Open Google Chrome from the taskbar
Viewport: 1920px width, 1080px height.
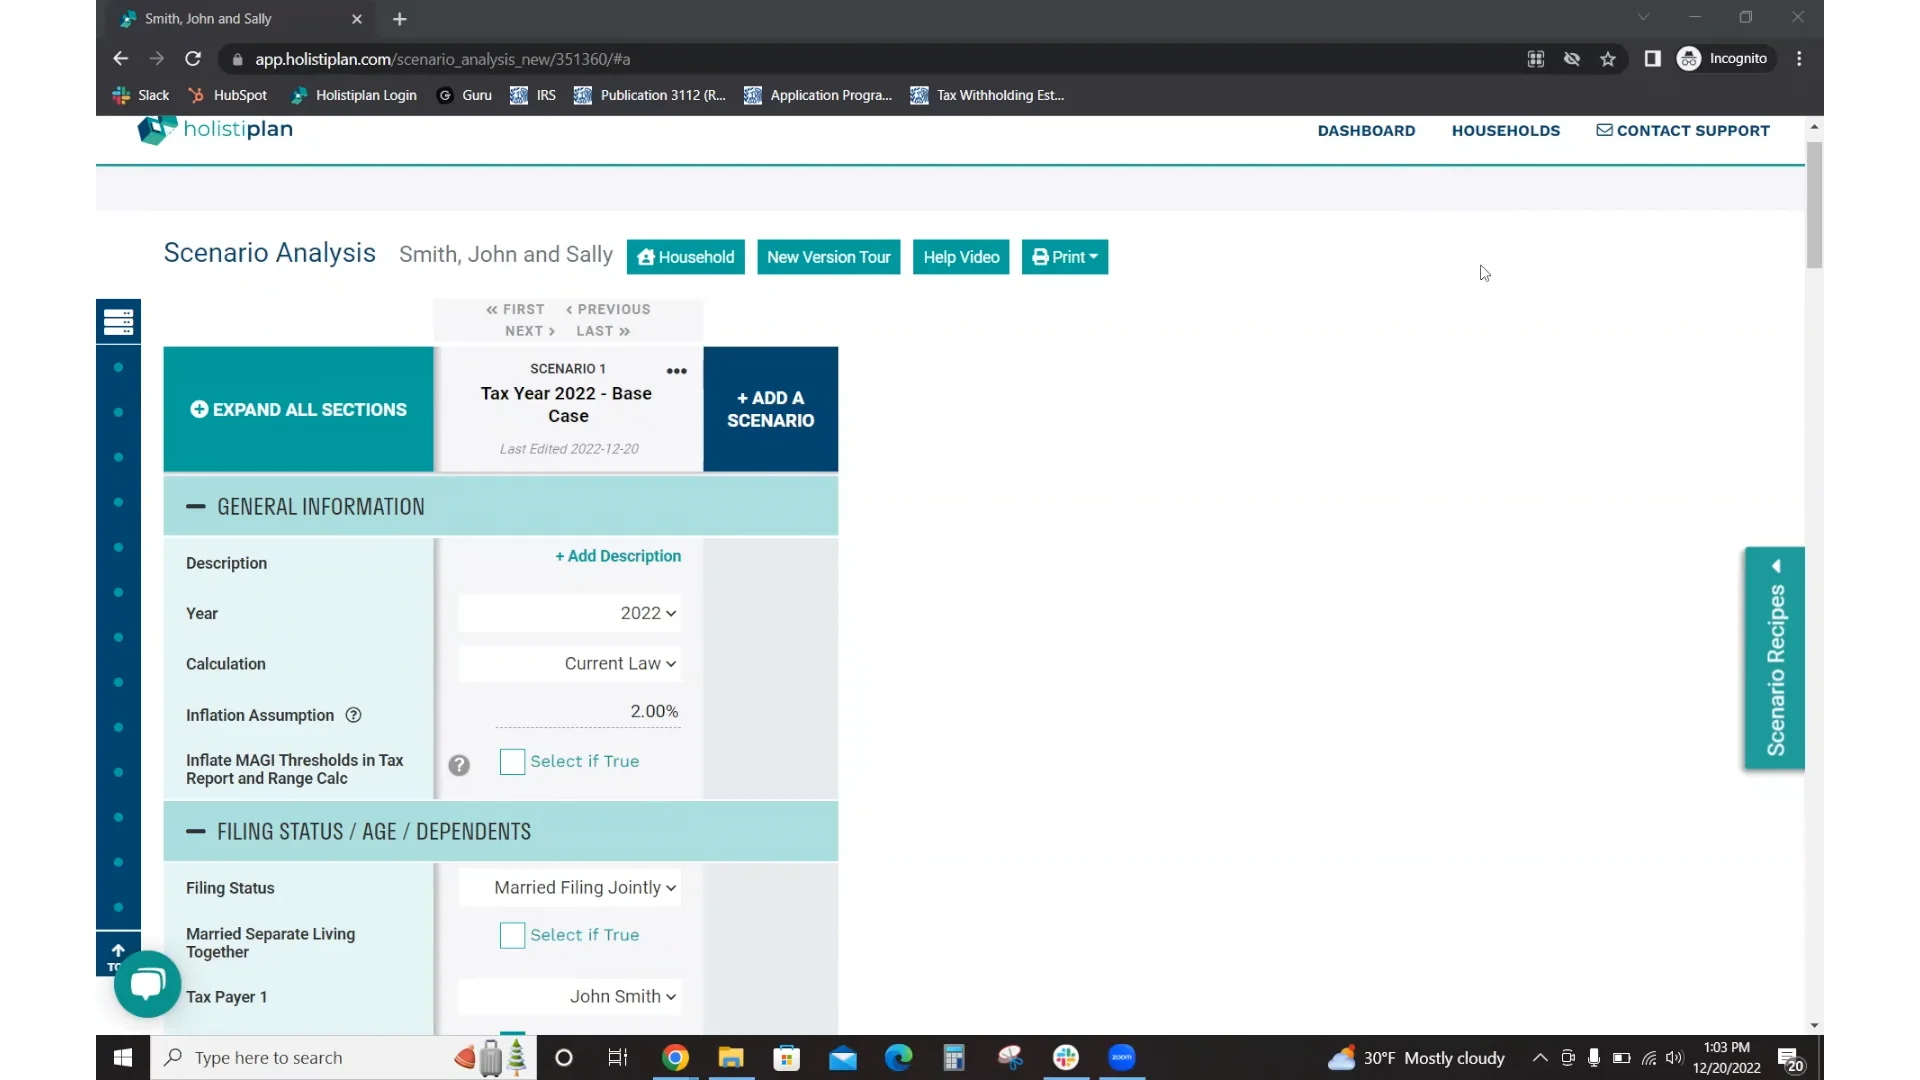pyautogui.click(x=675, y=1058)
